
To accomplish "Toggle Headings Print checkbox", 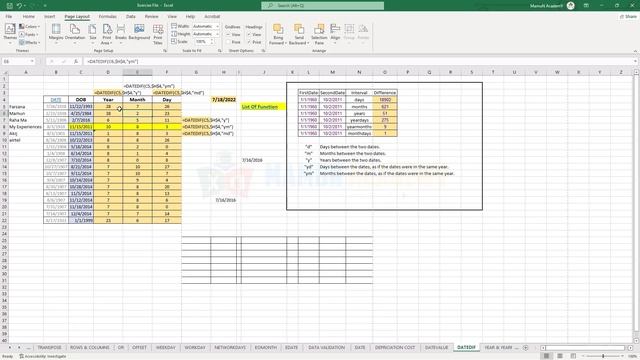I will pyautogui.click(x=249, y=42).
